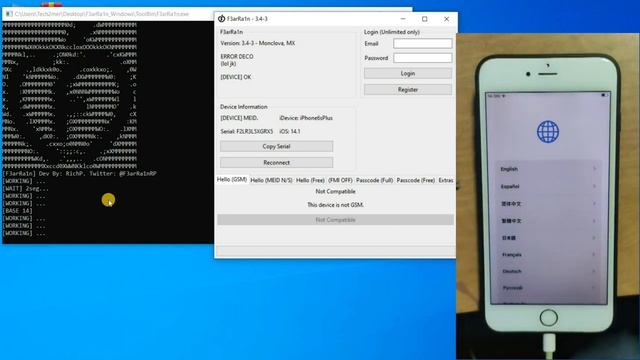Image resolution: width=640 pixels, height=360 pixels.
Task: Click the console window icon in title bar
Action: 9,14
